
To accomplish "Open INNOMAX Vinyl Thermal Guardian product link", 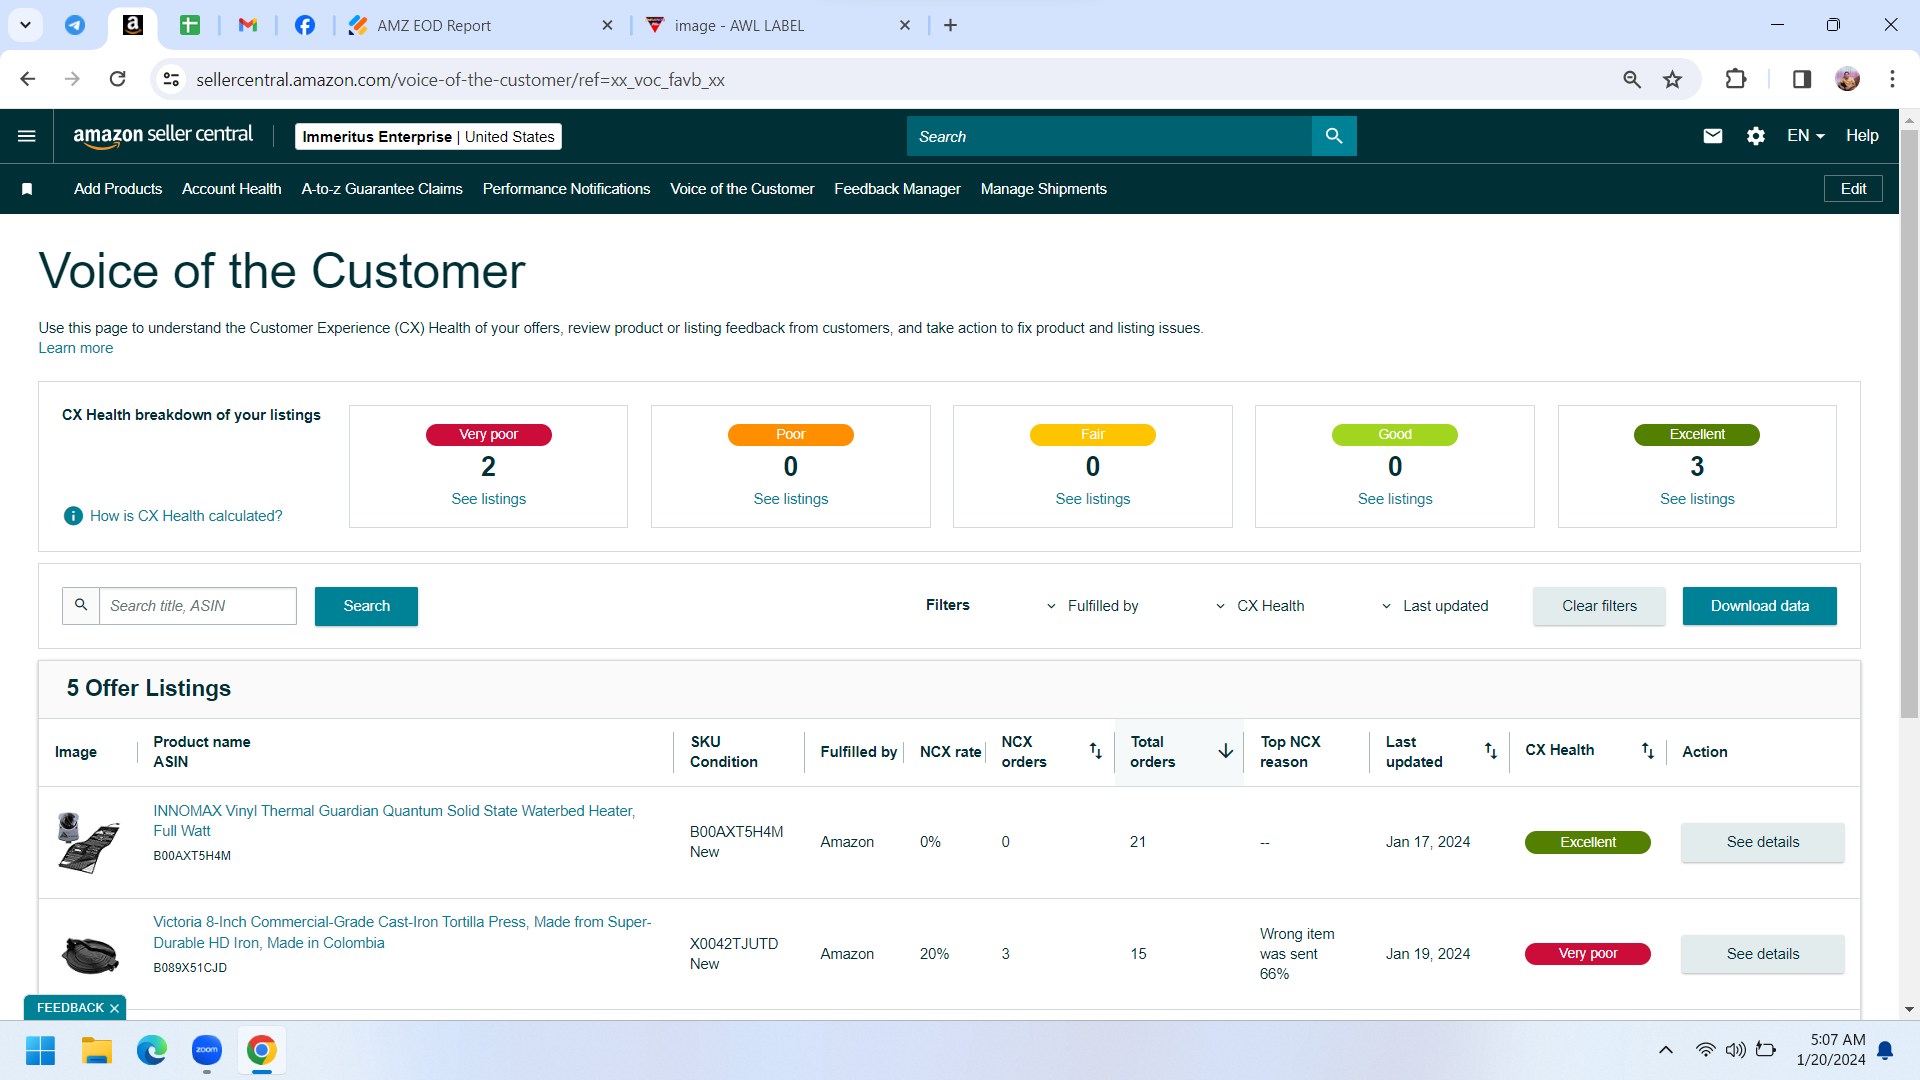I will pos(394,821).
